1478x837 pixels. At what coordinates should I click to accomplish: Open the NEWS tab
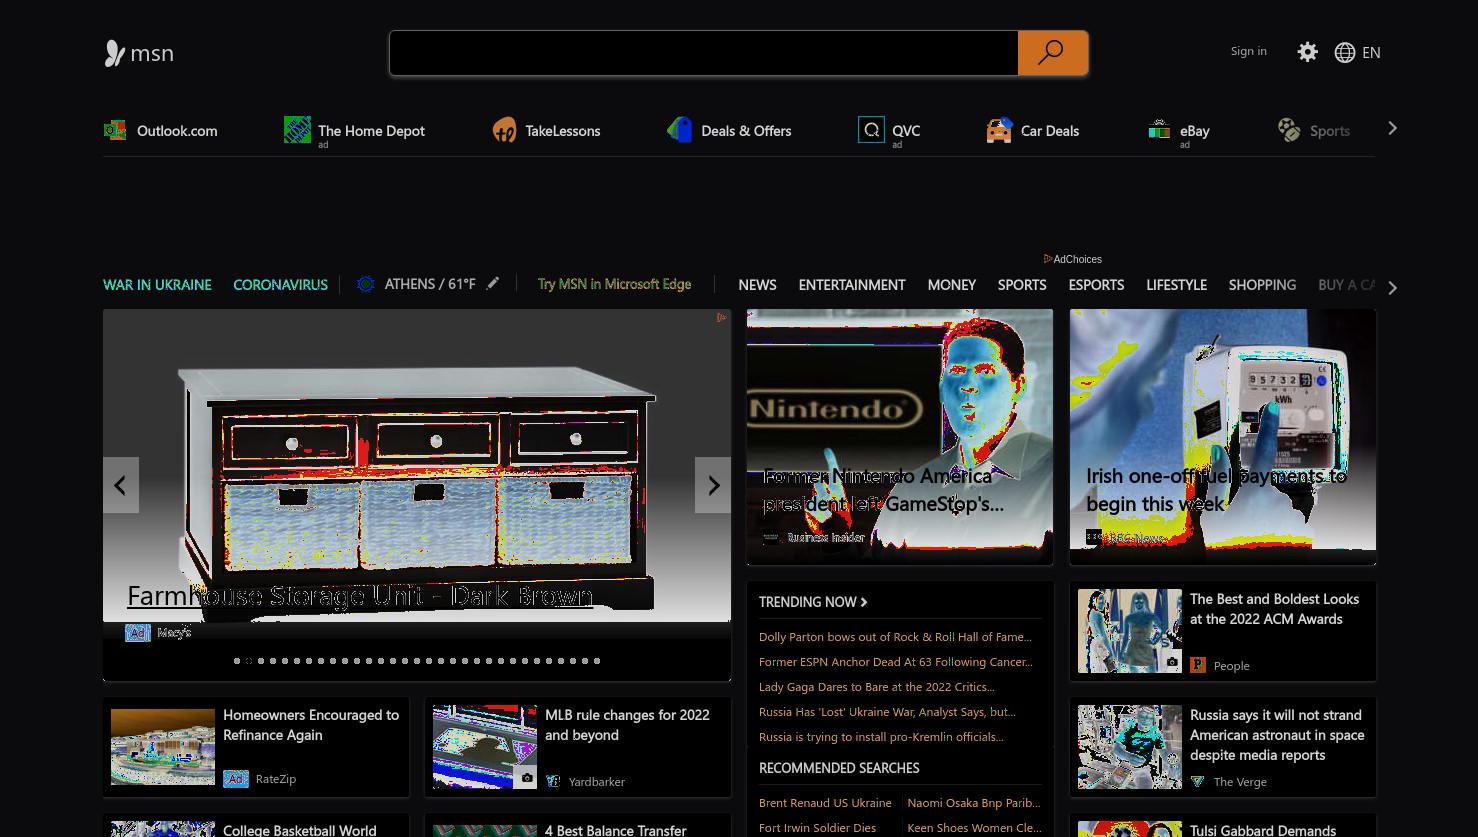[757, 284]
